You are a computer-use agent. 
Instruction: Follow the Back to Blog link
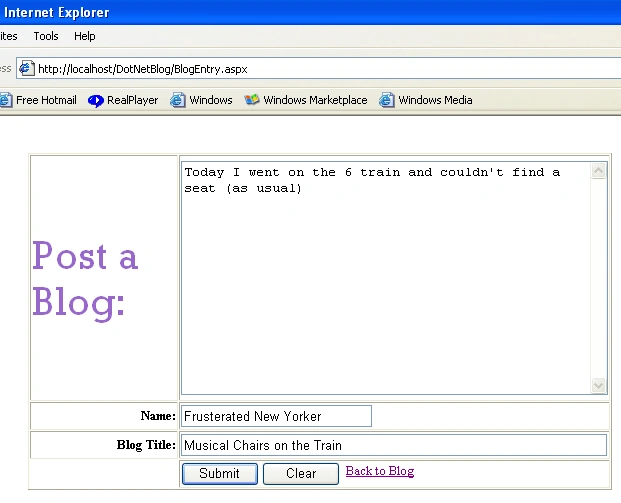pyautogui.click(x=380, y=471)
